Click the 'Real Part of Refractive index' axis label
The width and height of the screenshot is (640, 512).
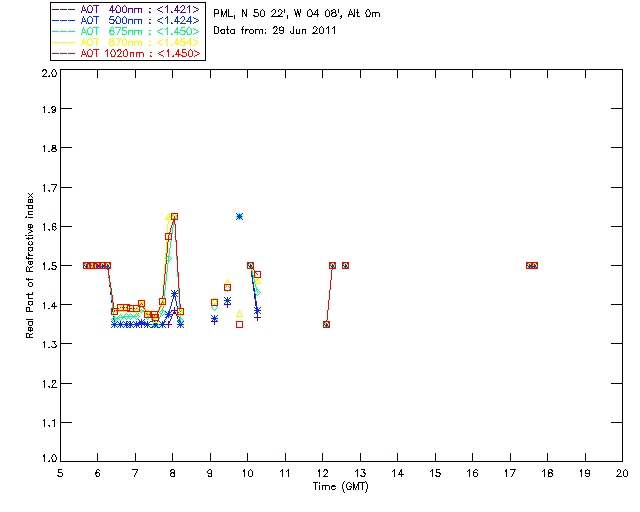(29, 265)
